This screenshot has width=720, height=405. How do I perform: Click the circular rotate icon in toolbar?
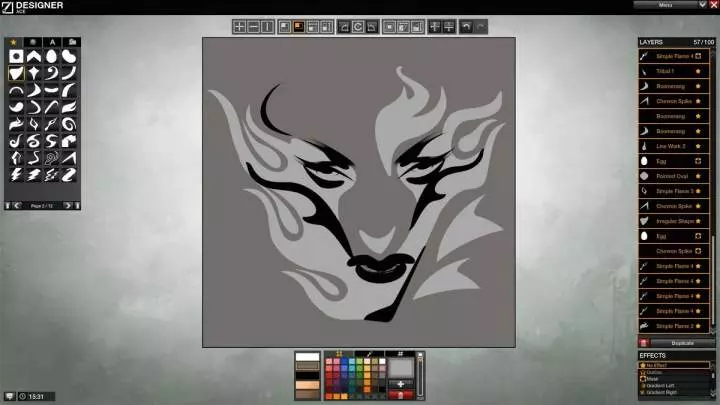358,27
